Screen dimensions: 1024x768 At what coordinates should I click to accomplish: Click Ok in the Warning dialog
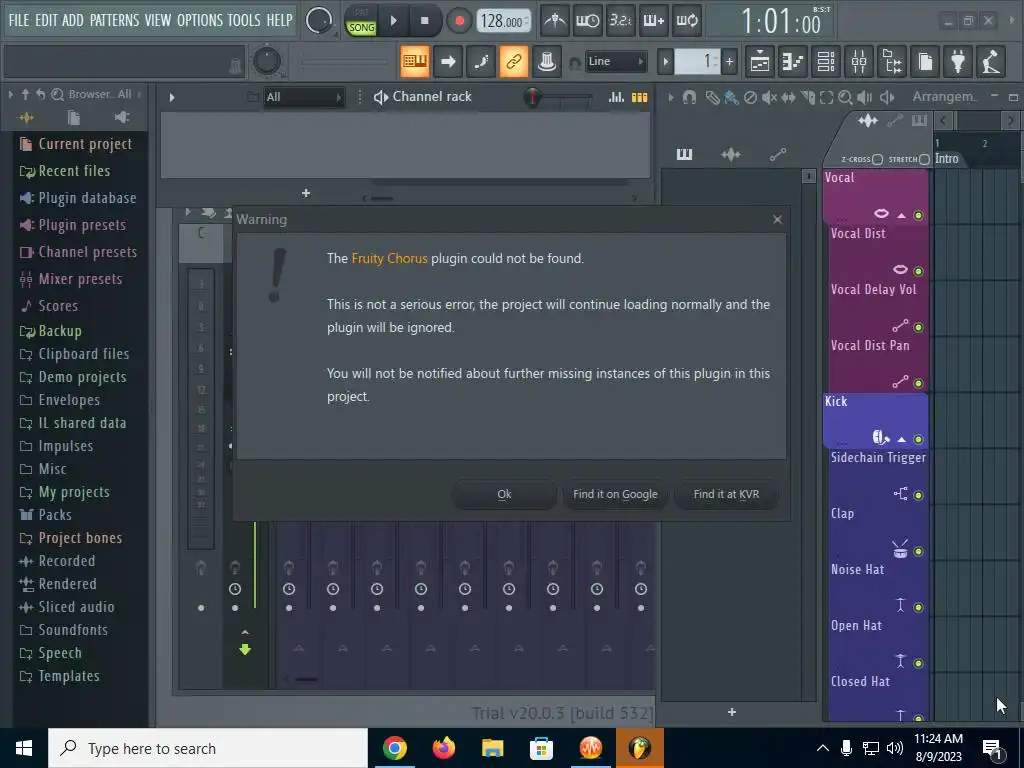point(504,494)
